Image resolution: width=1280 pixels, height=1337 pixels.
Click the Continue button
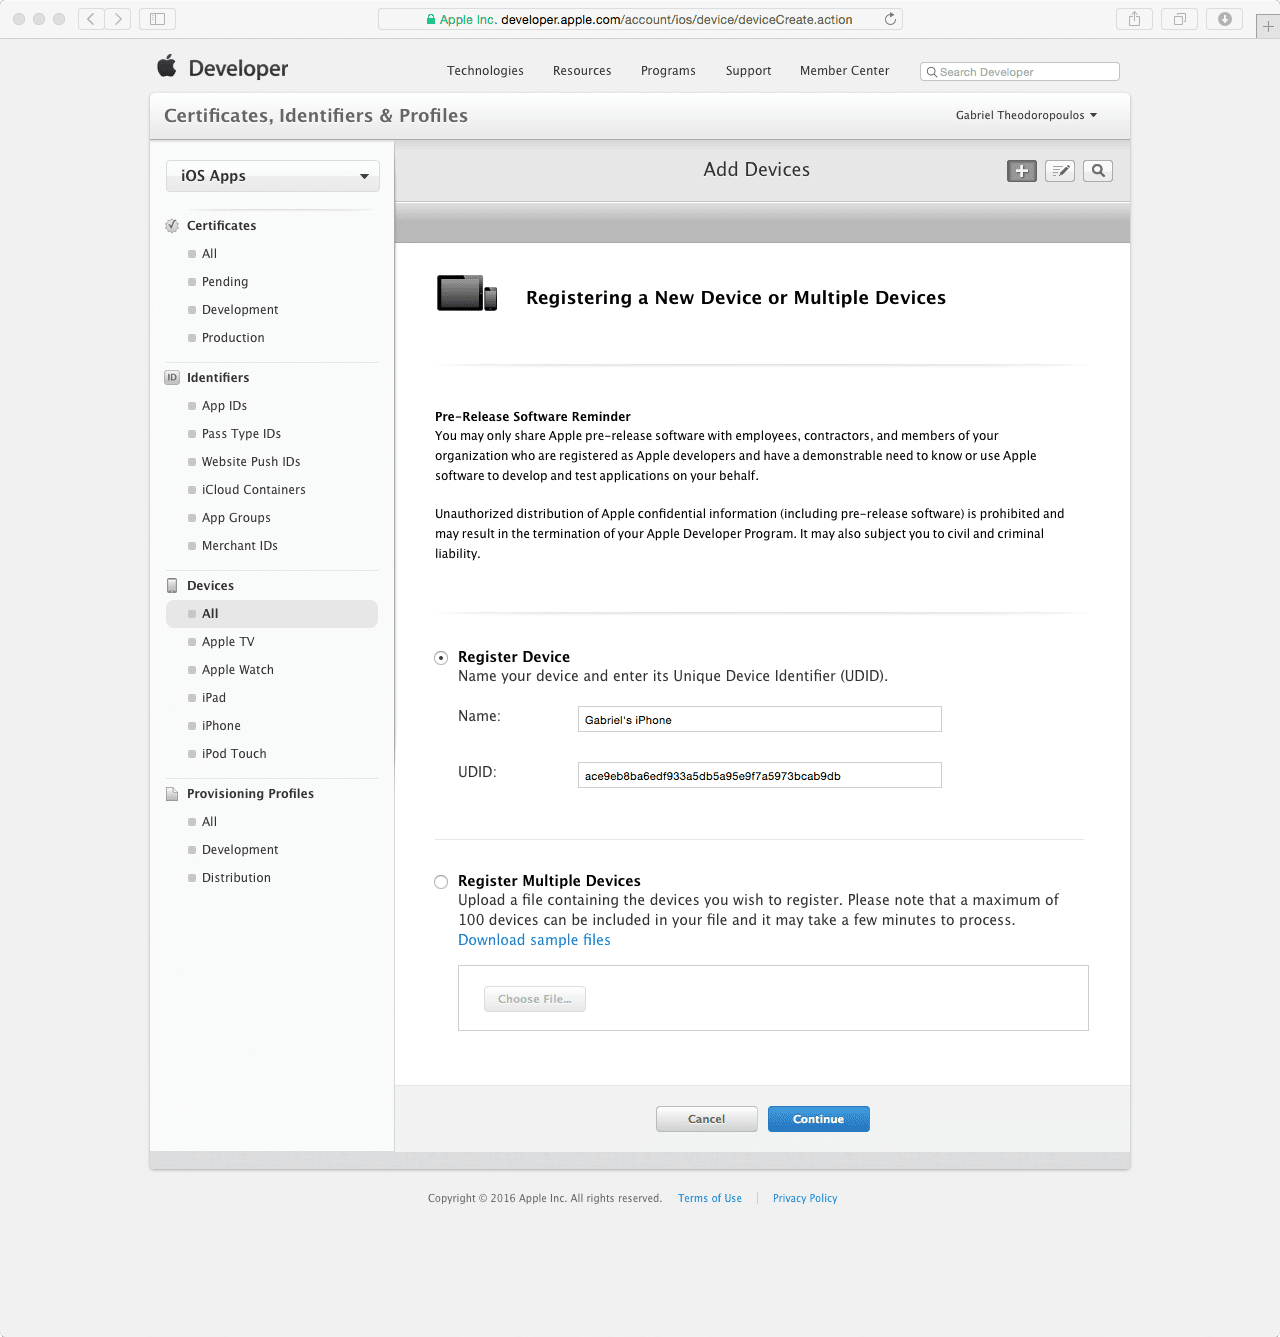point(819,1119)
